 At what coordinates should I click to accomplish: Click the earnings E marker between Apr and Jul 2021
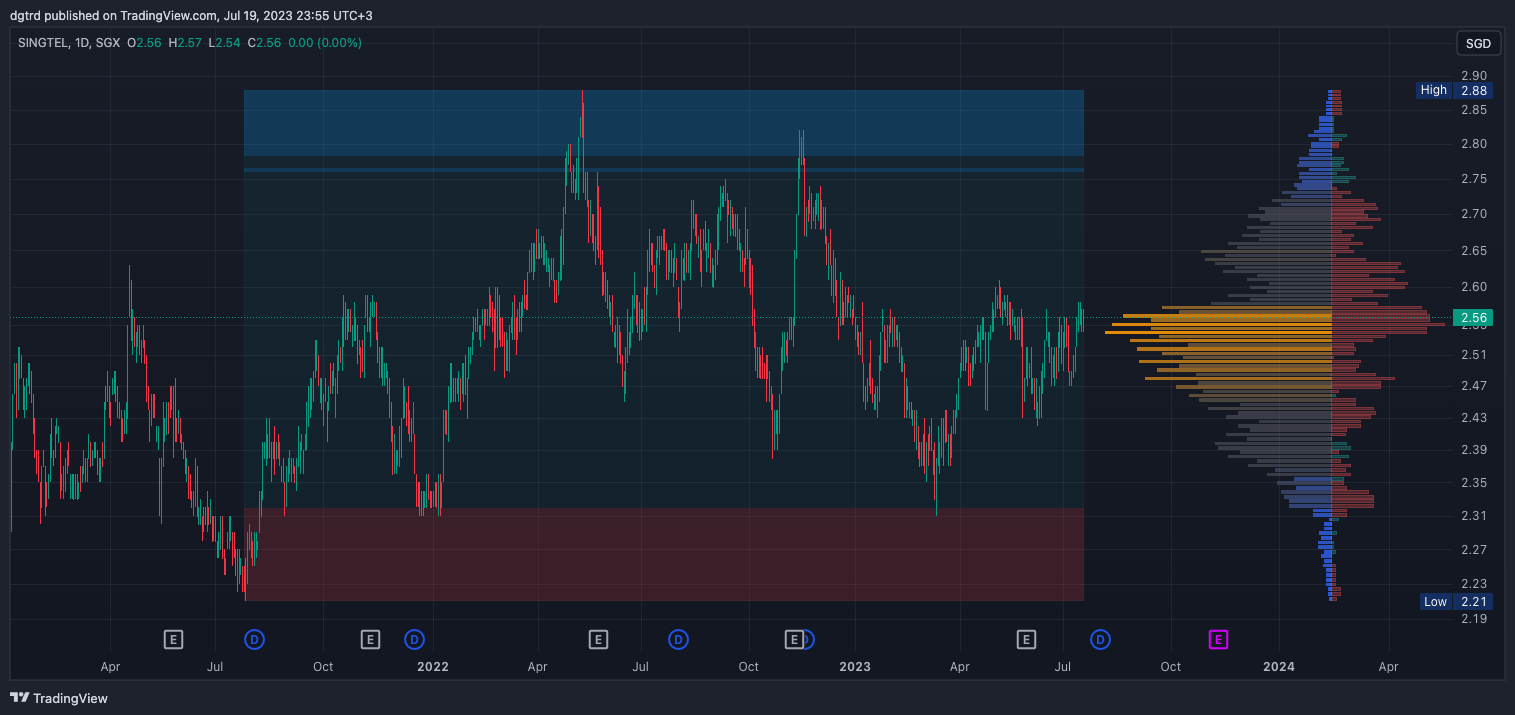tap(173, 639)
